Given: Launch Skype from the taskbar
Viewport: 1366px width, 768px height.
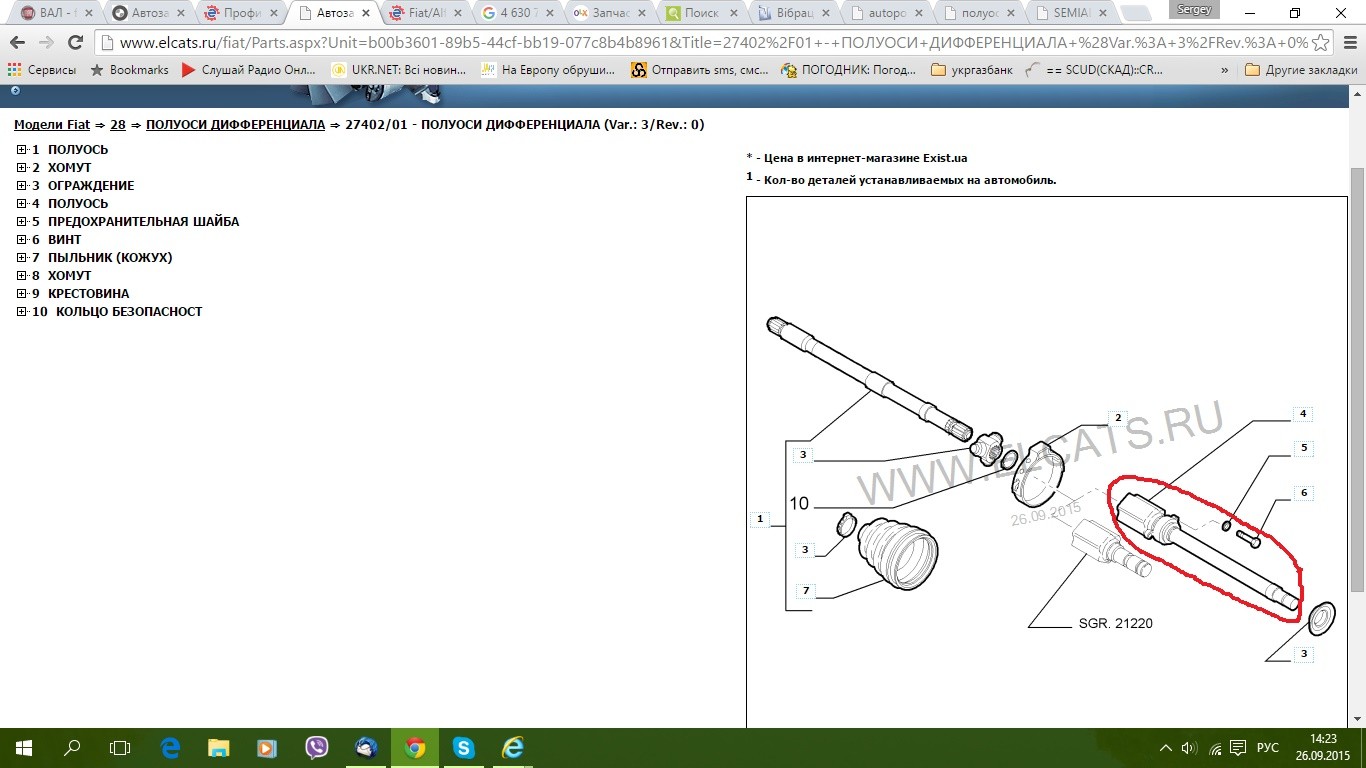Looking at the screenshot, I should (x=463, y=747).
